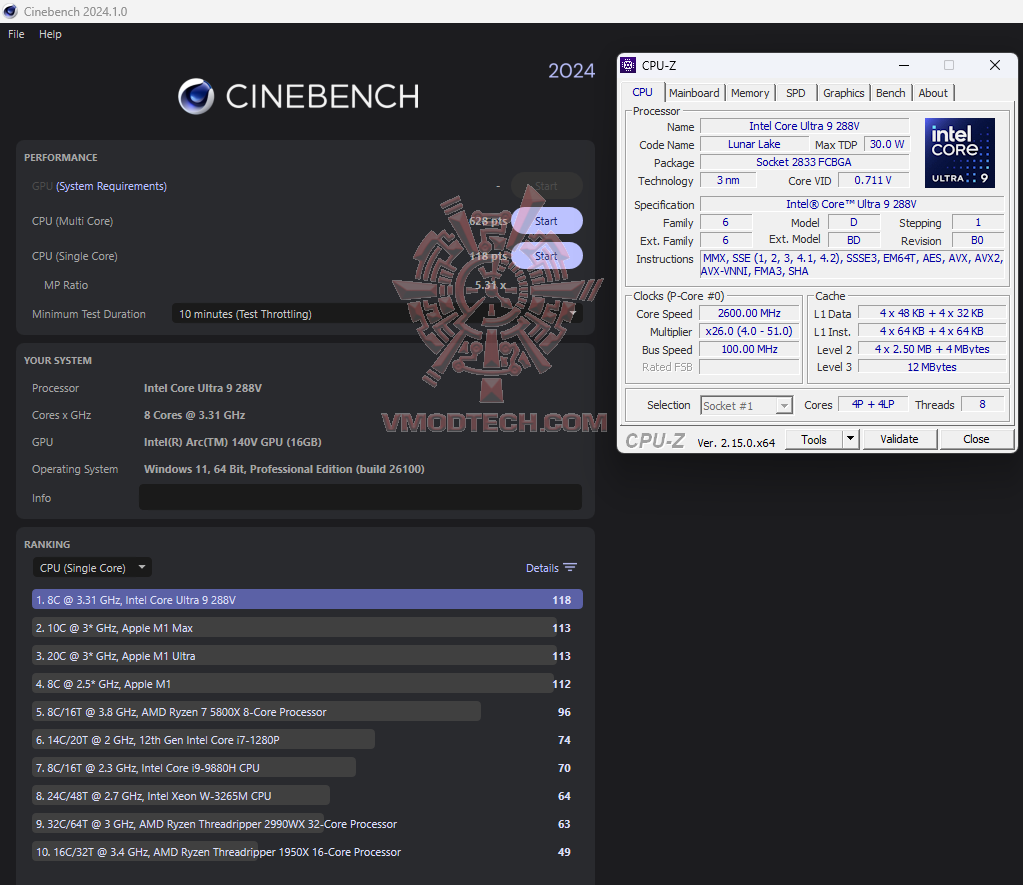Open the About tab in CPU-Z

[x=933, y=93]
